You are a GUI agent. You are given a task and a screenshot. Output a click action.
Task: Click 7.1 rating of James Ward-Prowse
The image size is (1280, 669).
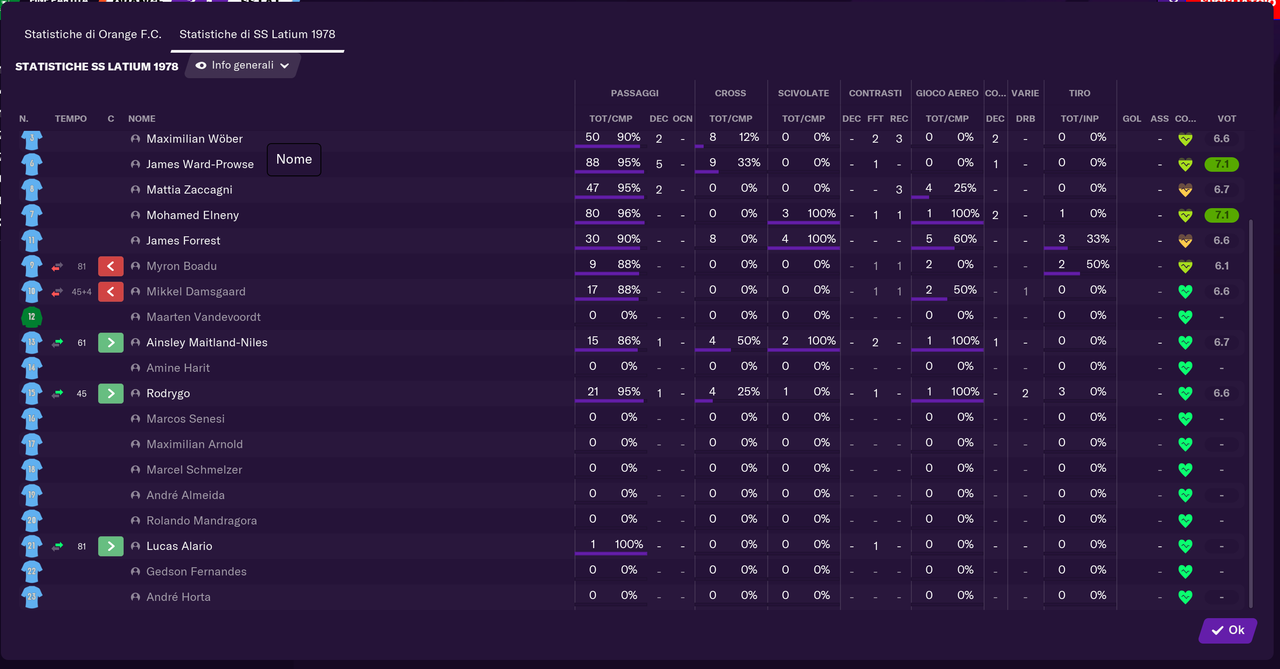1221,164
